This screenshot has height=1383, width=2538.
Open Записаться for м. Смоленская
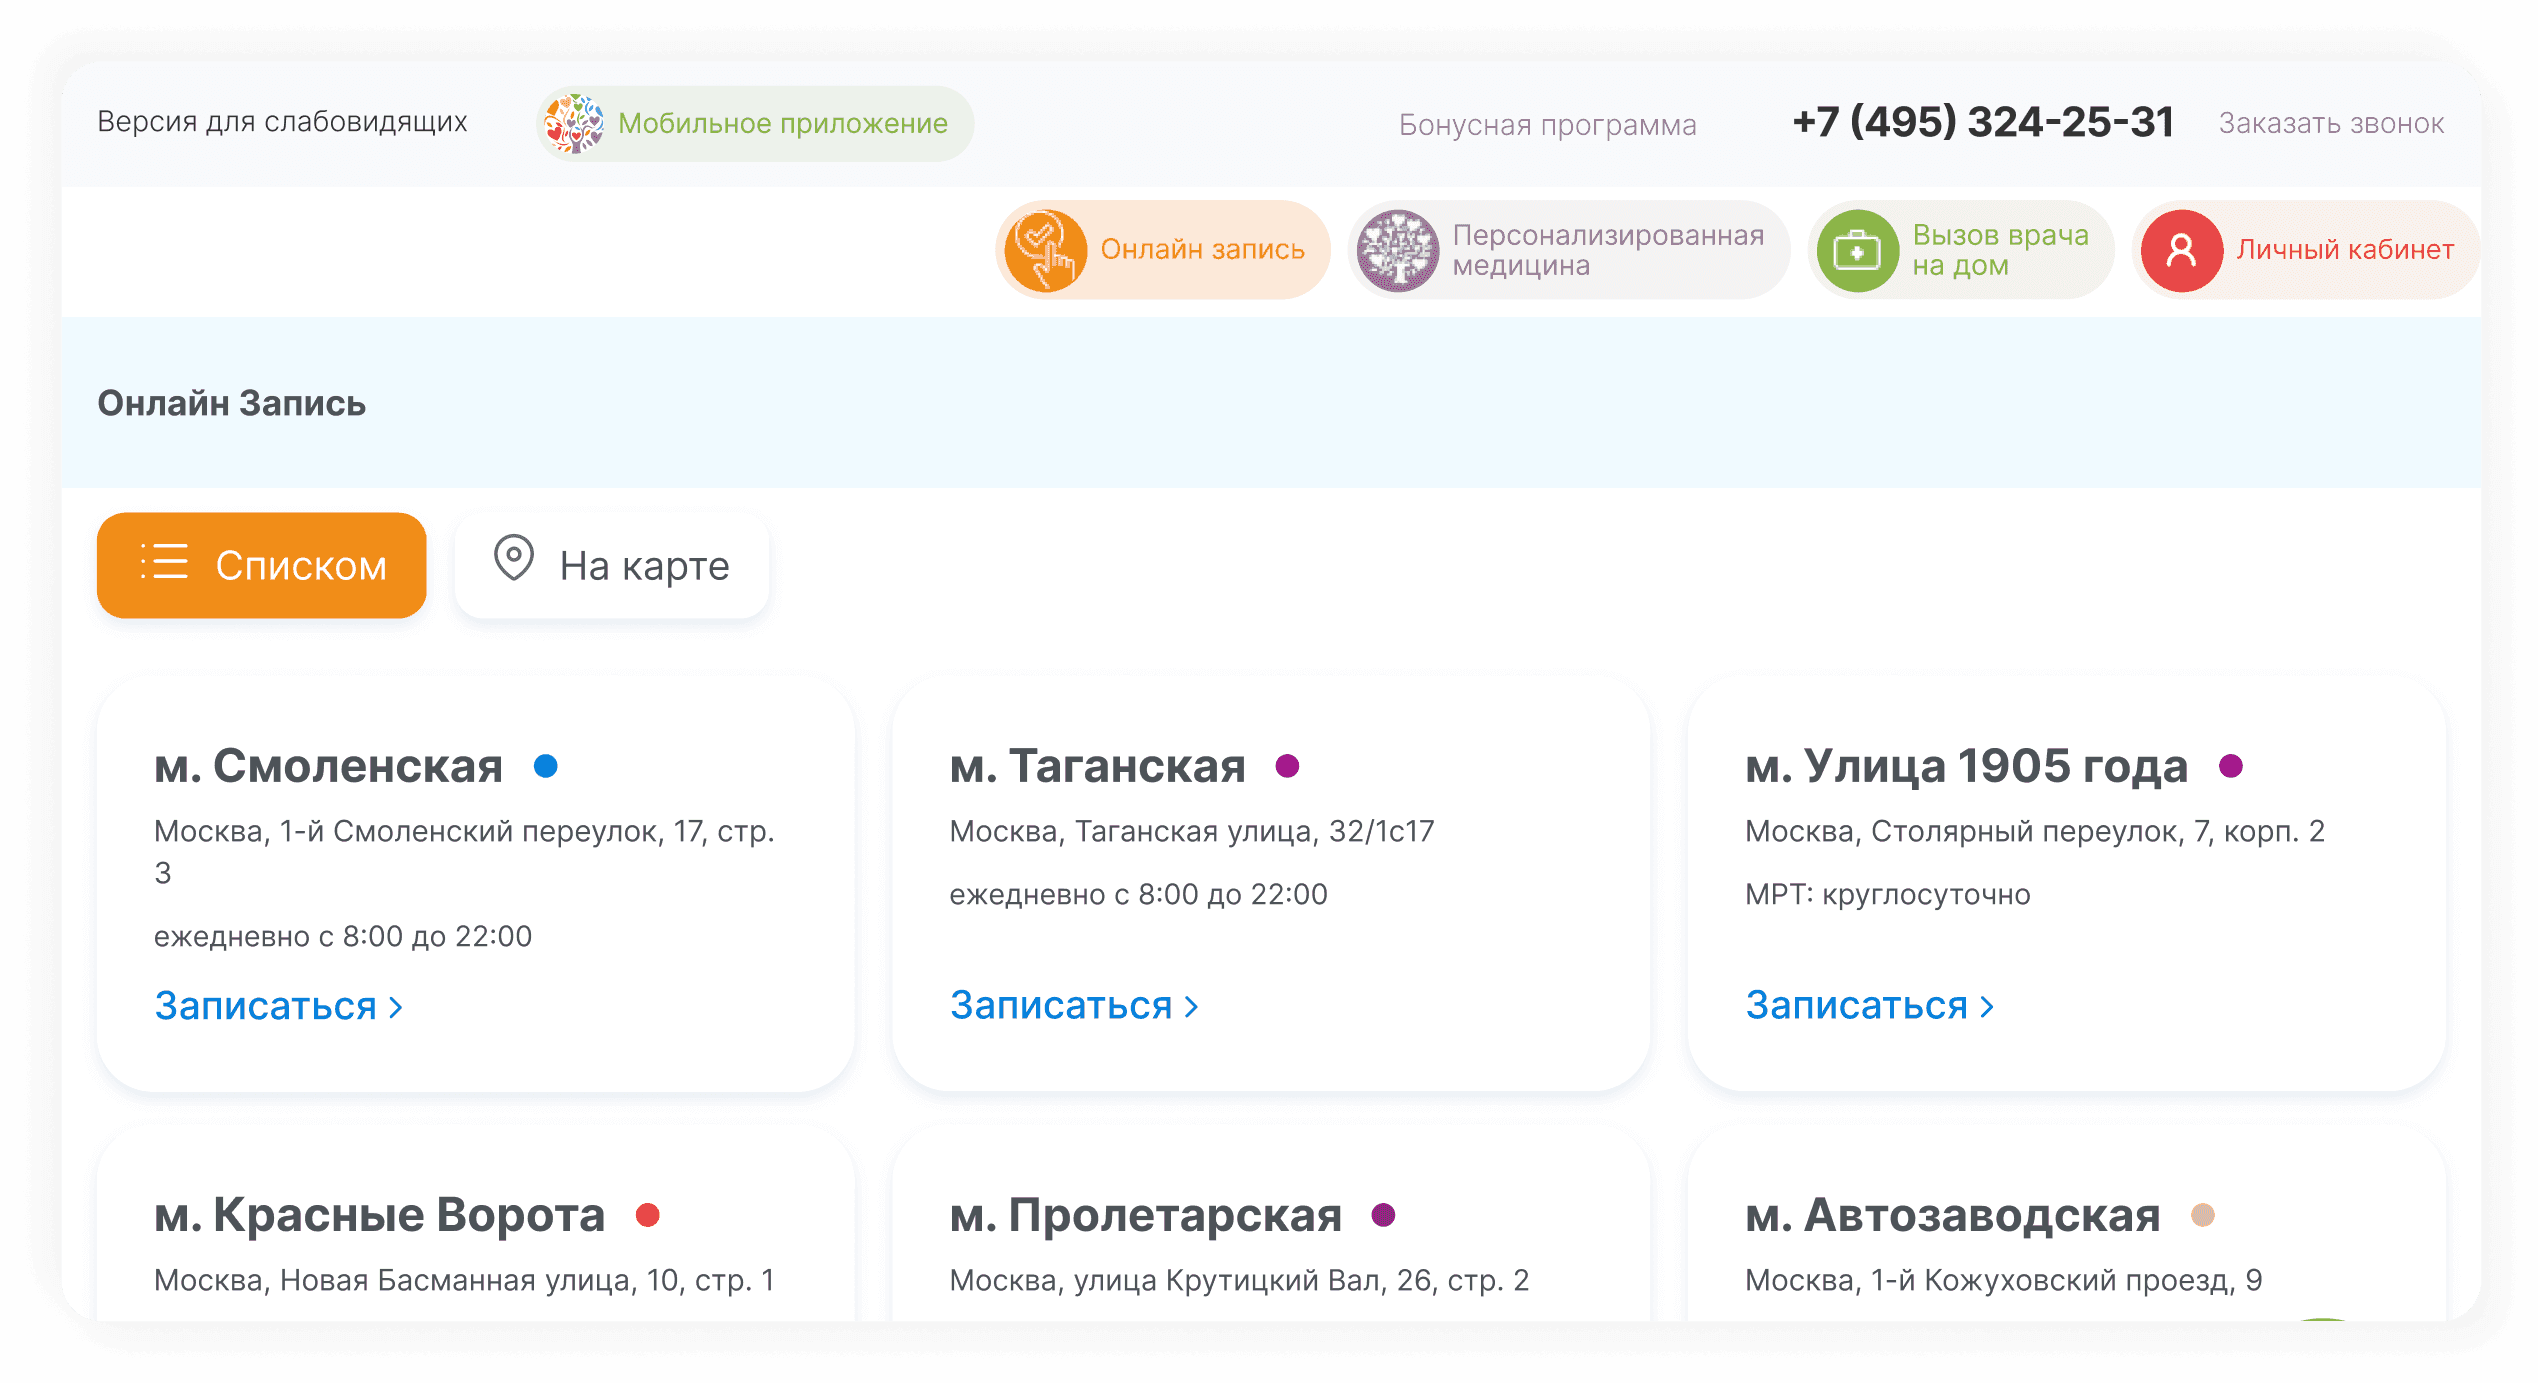(279, 1006)
